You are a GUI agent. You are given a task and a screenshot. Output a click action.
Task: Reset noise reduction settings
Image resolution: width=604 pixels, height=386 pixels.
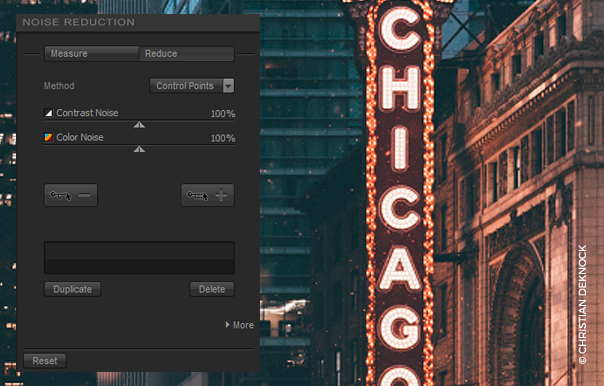(x=45, y=361)
